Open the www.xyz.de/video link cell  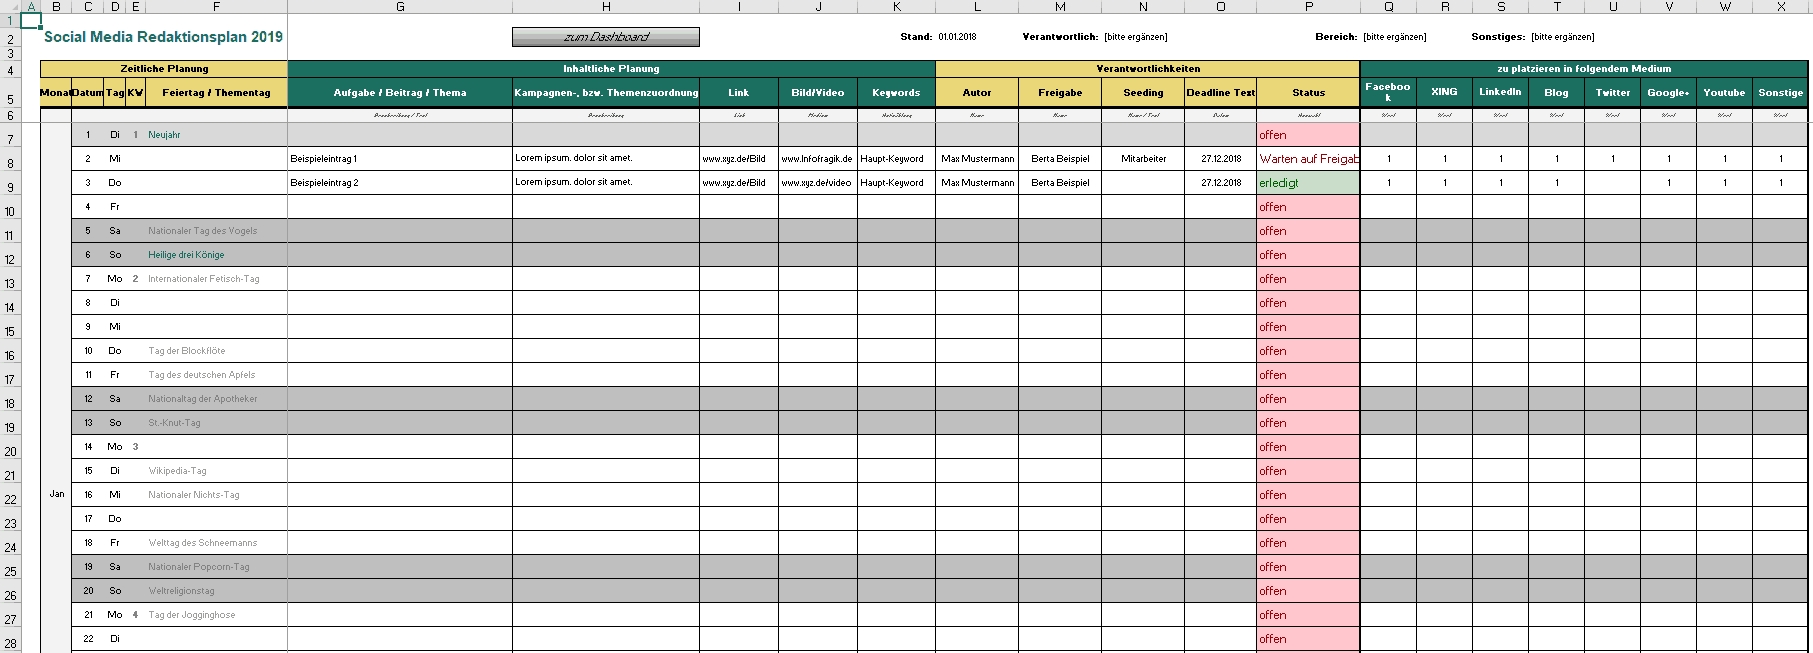[817, 183]
